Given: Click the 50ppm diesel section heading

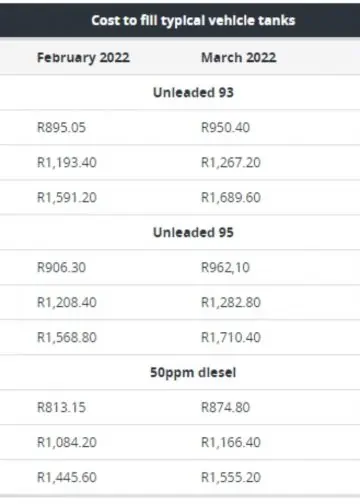Looking at the screenshot, I should coord(193,372).
